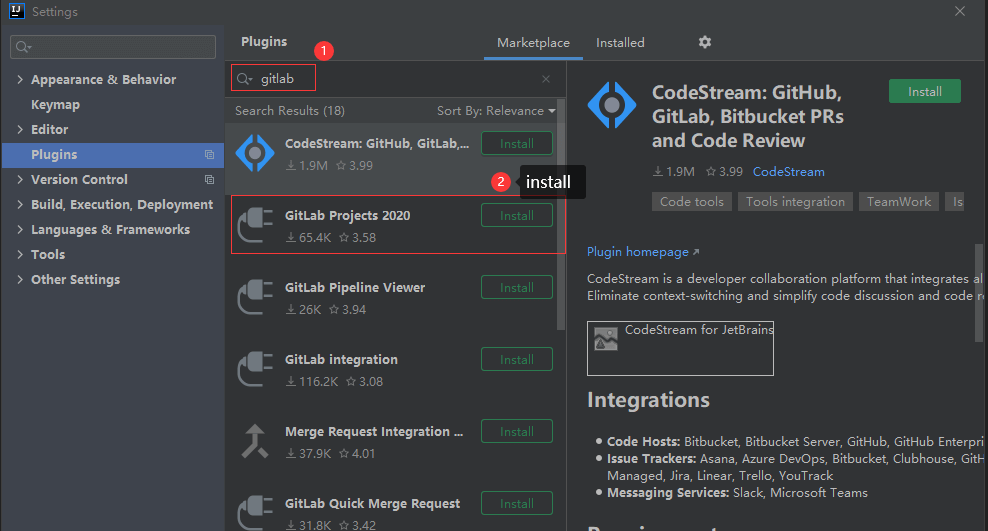Click Search Results (18) label
Viewport: 988px width, 531px height.
(x=290, y=111)
